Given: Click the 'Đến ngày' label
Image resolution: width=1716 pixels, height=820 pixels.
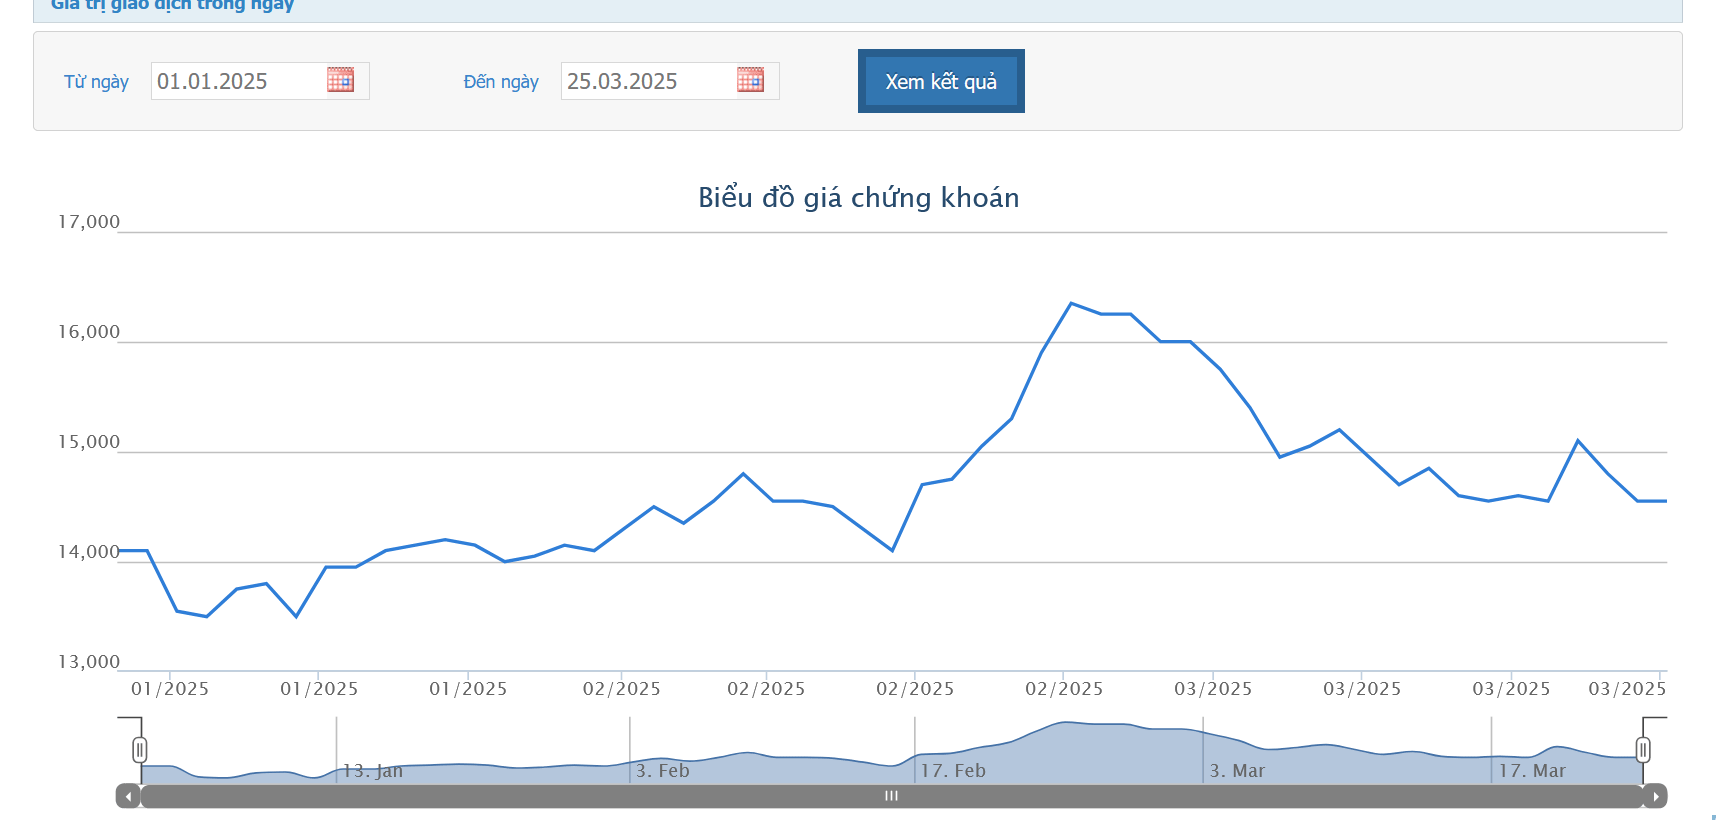Looking at the screenshot, I should [501, 82].
